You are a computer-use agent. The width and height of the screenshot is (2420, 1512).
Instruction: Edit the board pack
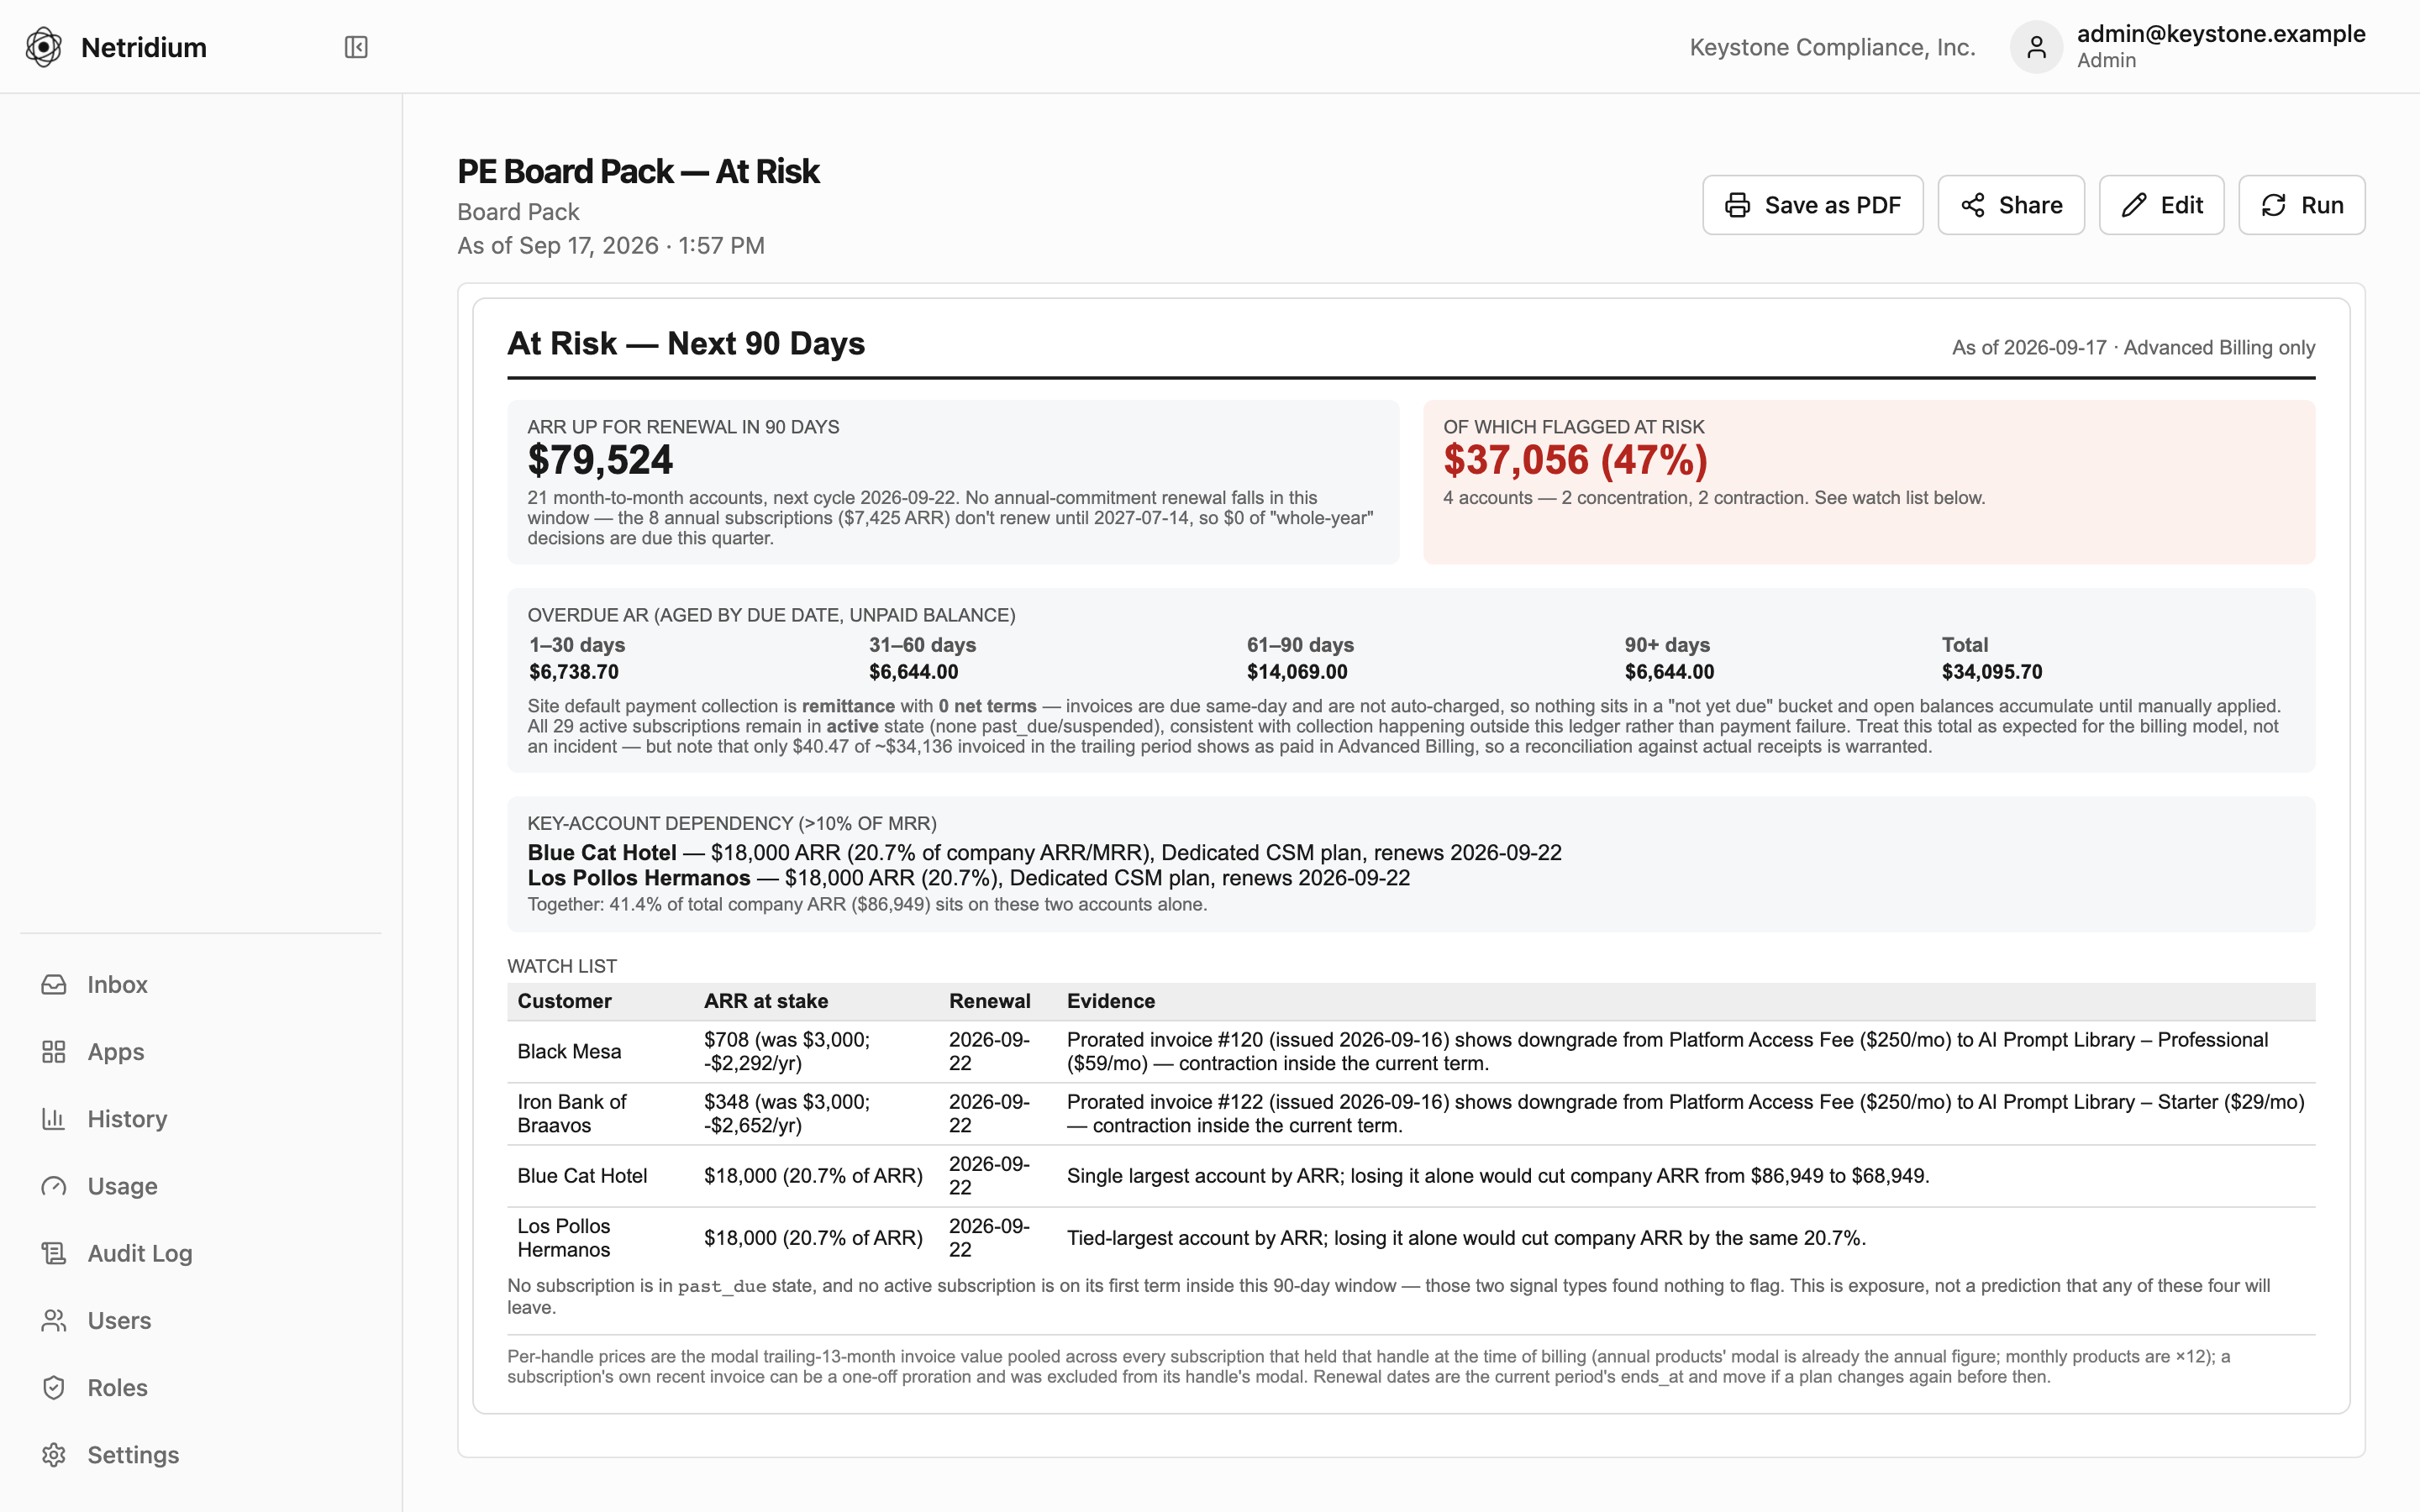pos(2161,205)
